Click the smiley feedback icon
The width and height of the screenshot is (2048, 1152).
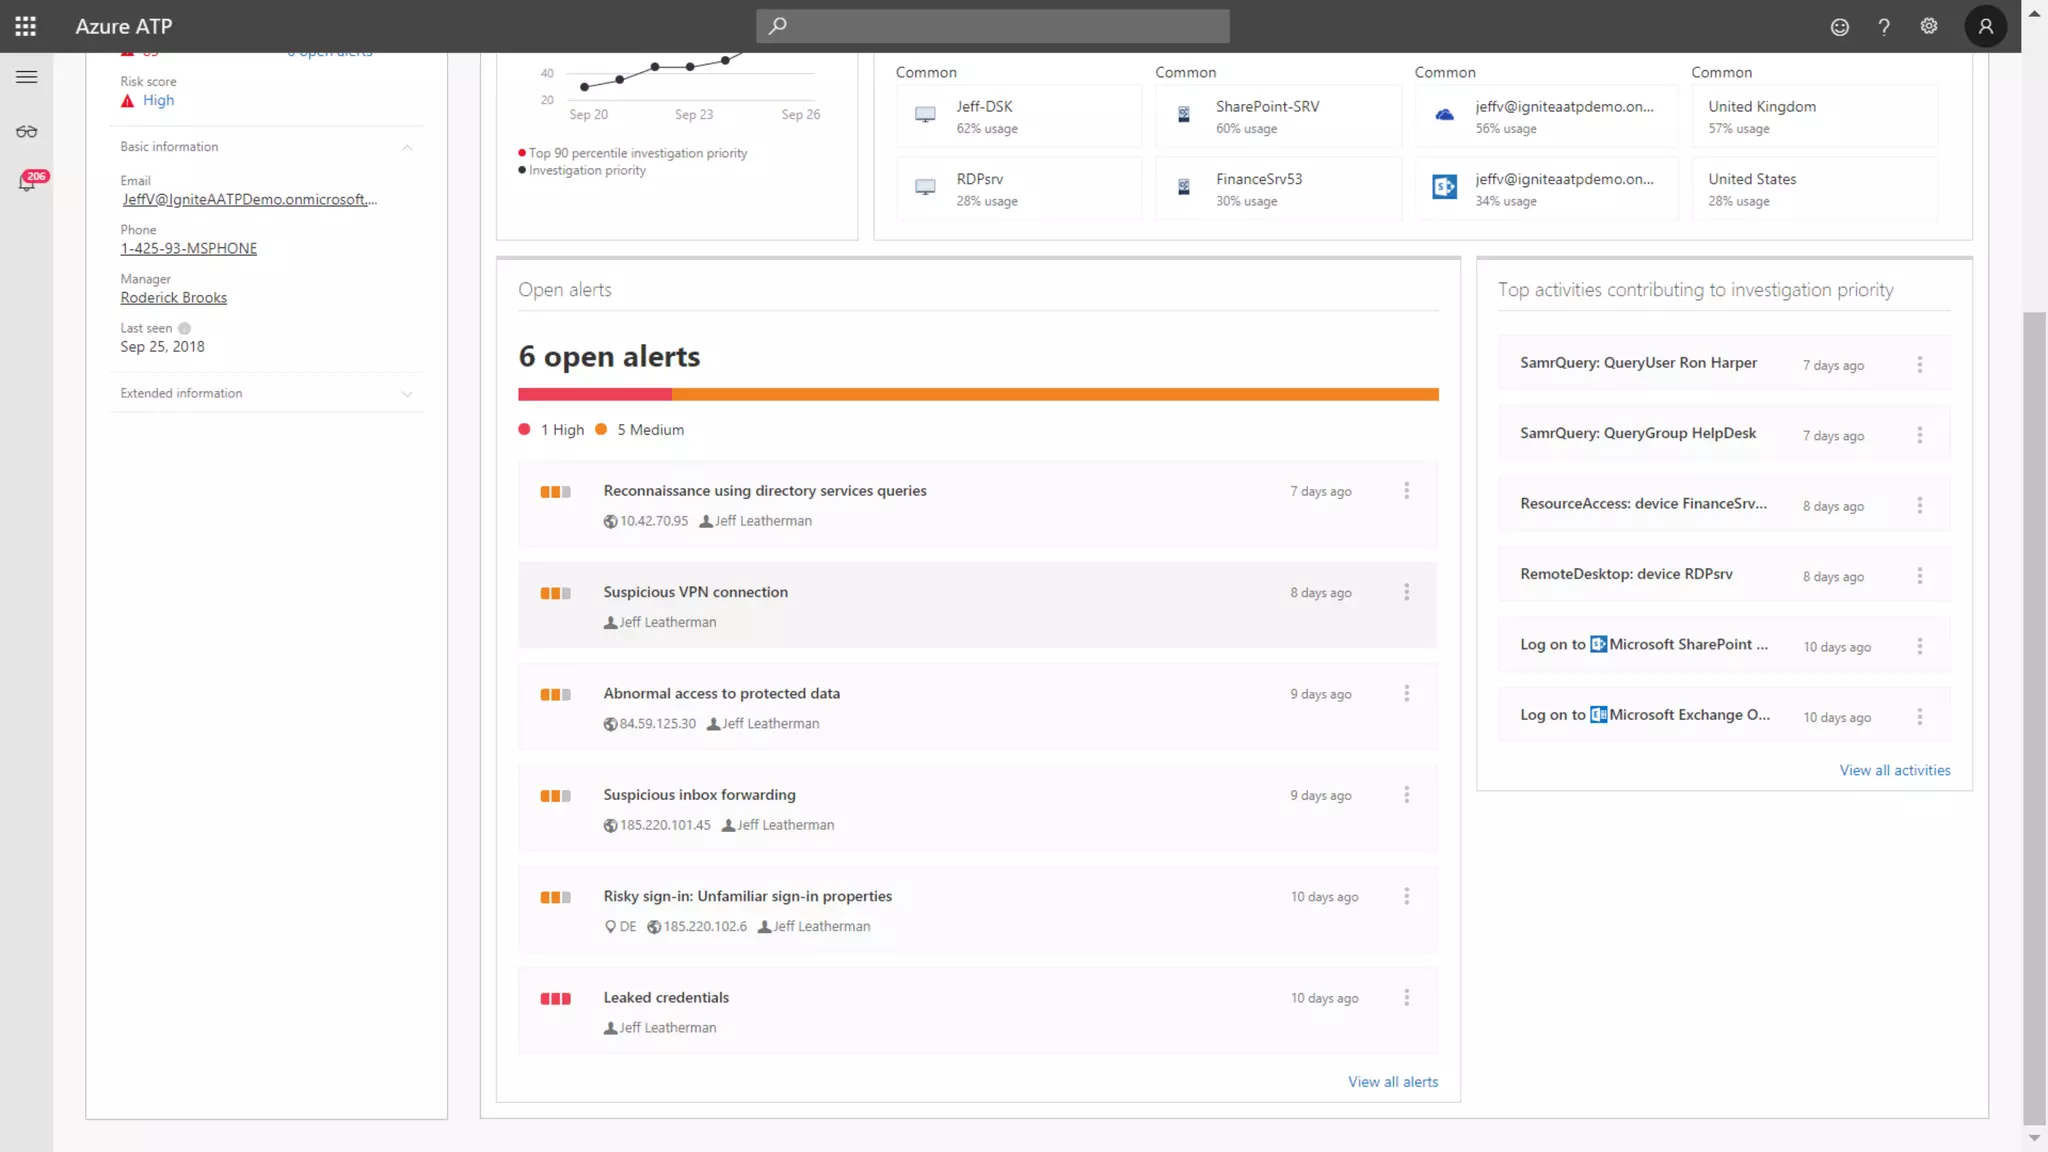pyautogui.click(x=1839, y=27)
